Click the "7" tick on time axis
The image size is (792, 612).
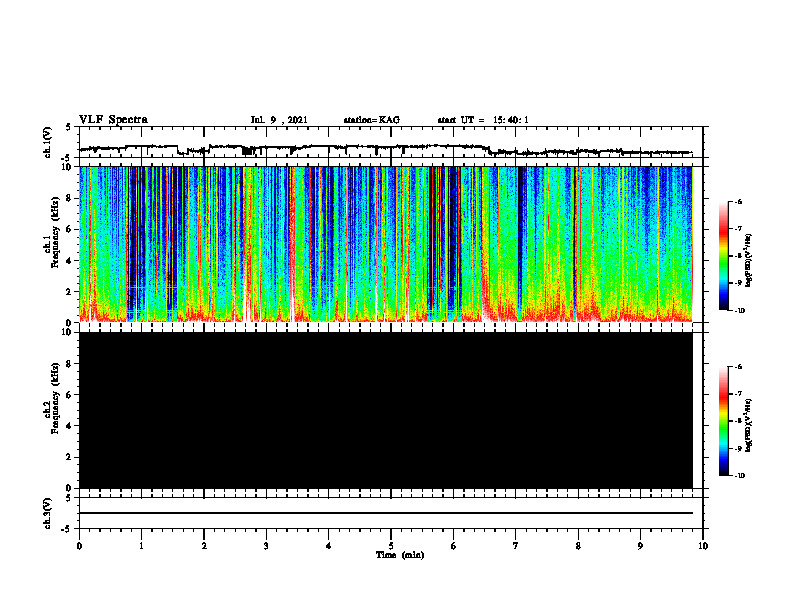point(516,546)
